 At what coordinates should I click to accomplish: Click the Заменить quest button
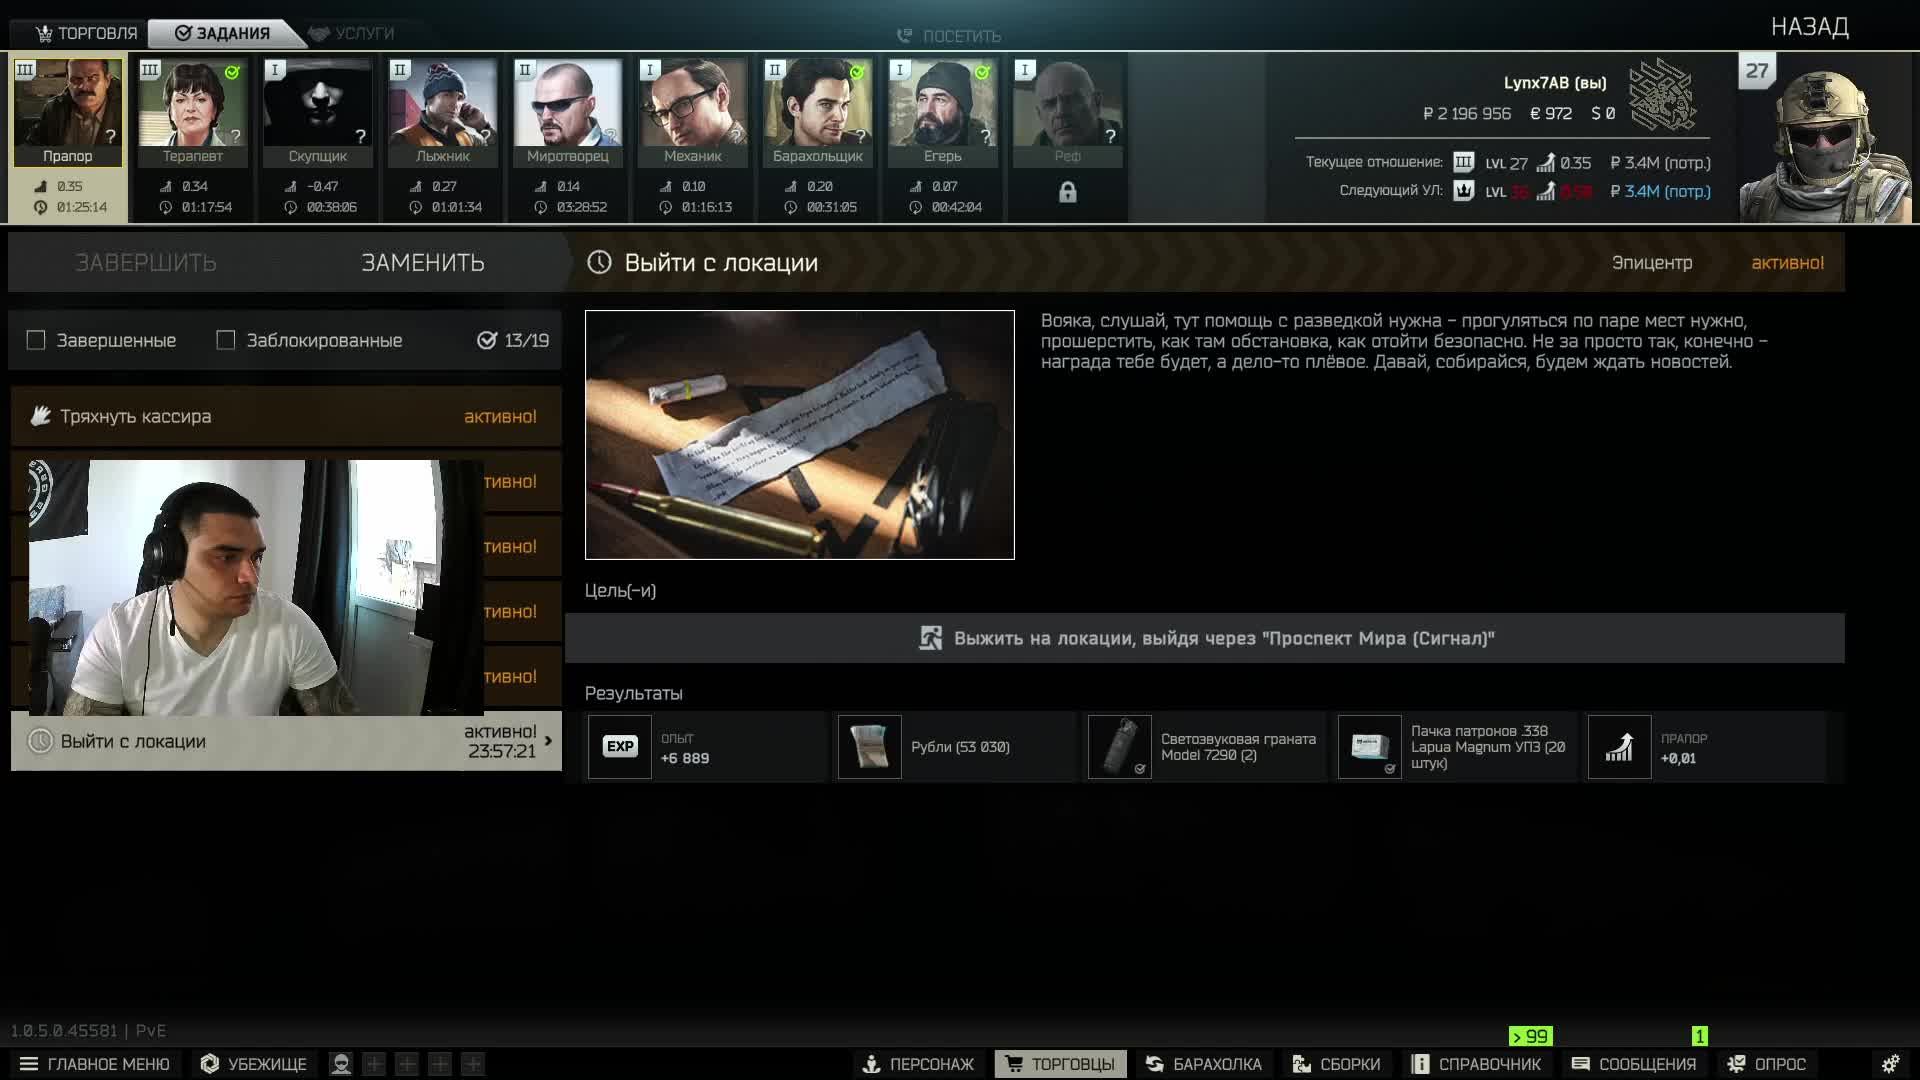[x=423, y=262]
